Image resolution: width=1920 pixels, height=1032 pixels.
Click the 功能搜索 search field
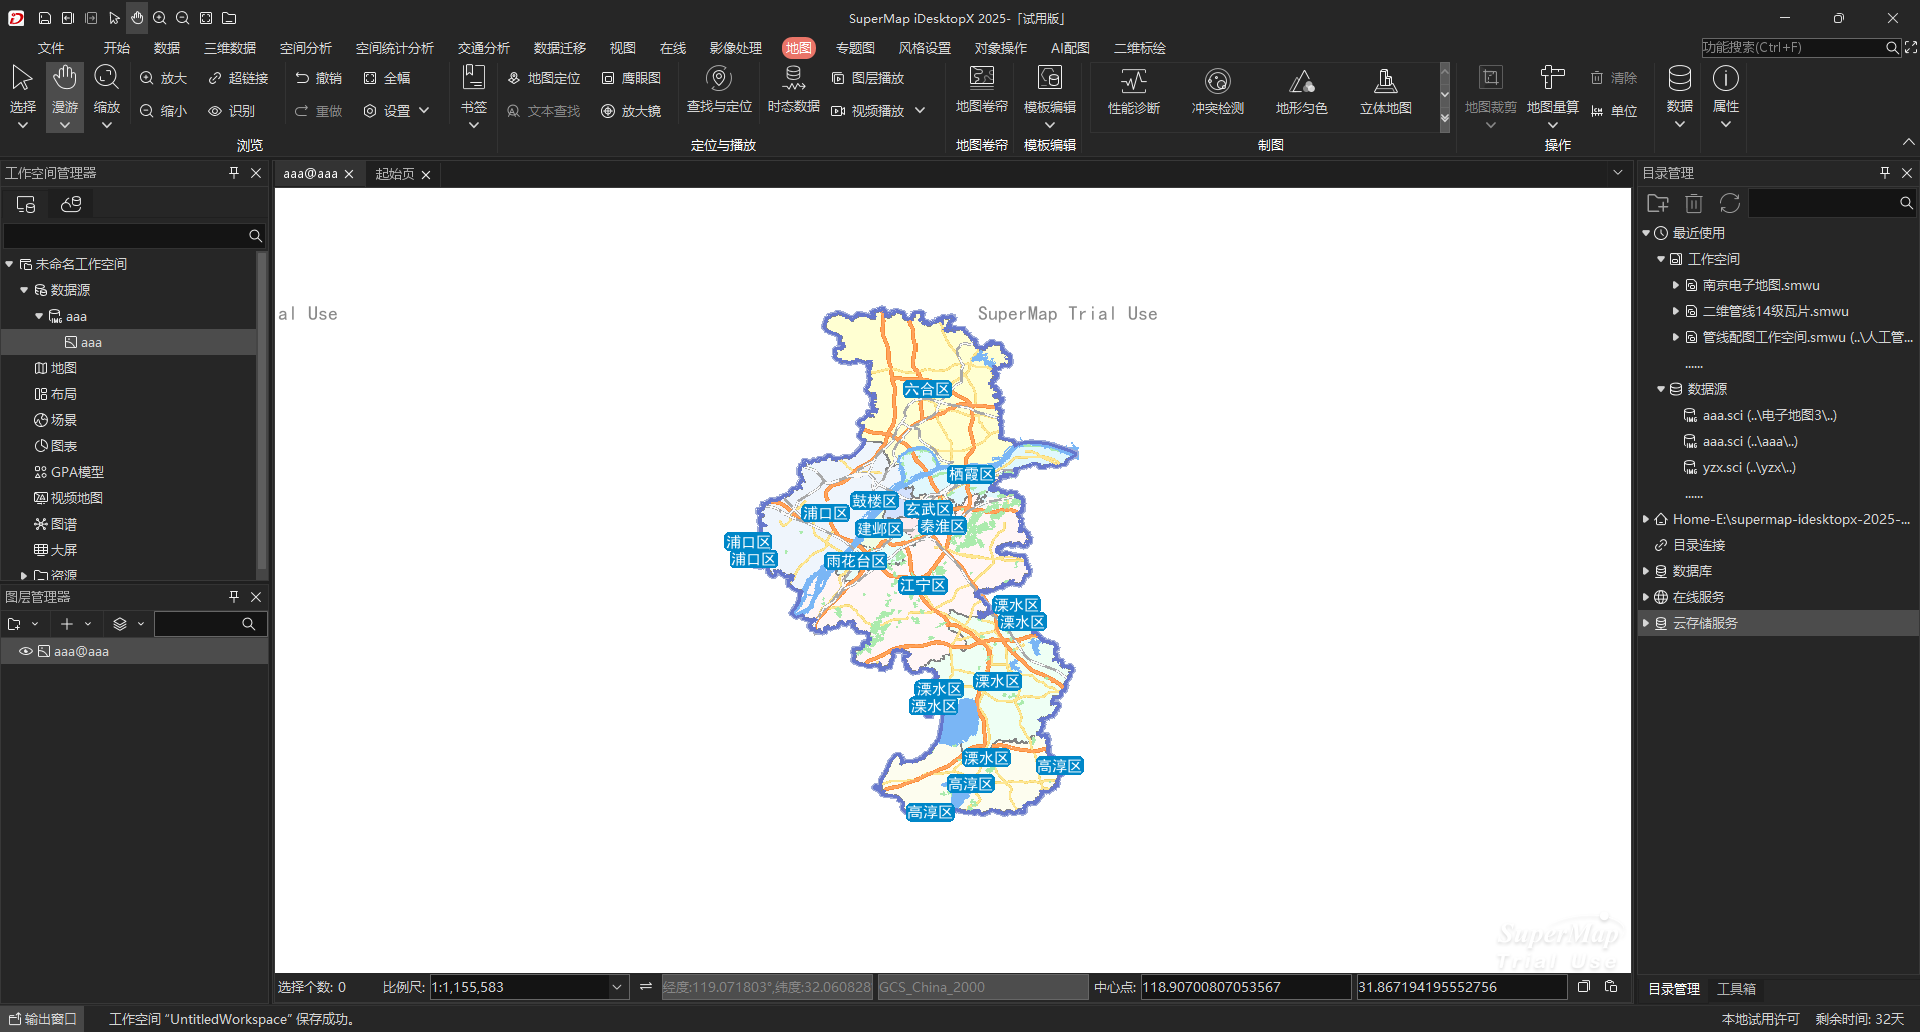tap(1792, 48)
